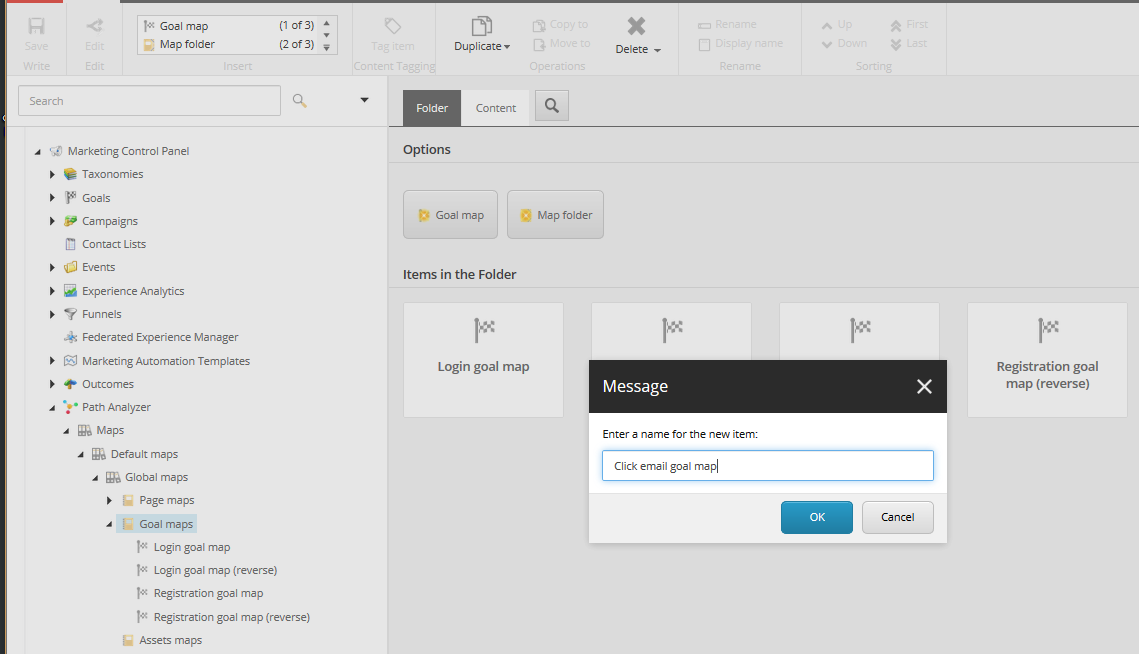Expand the Taxonomies node
Viewport: 1139px width, 654px height.
(x=52, y=174)
